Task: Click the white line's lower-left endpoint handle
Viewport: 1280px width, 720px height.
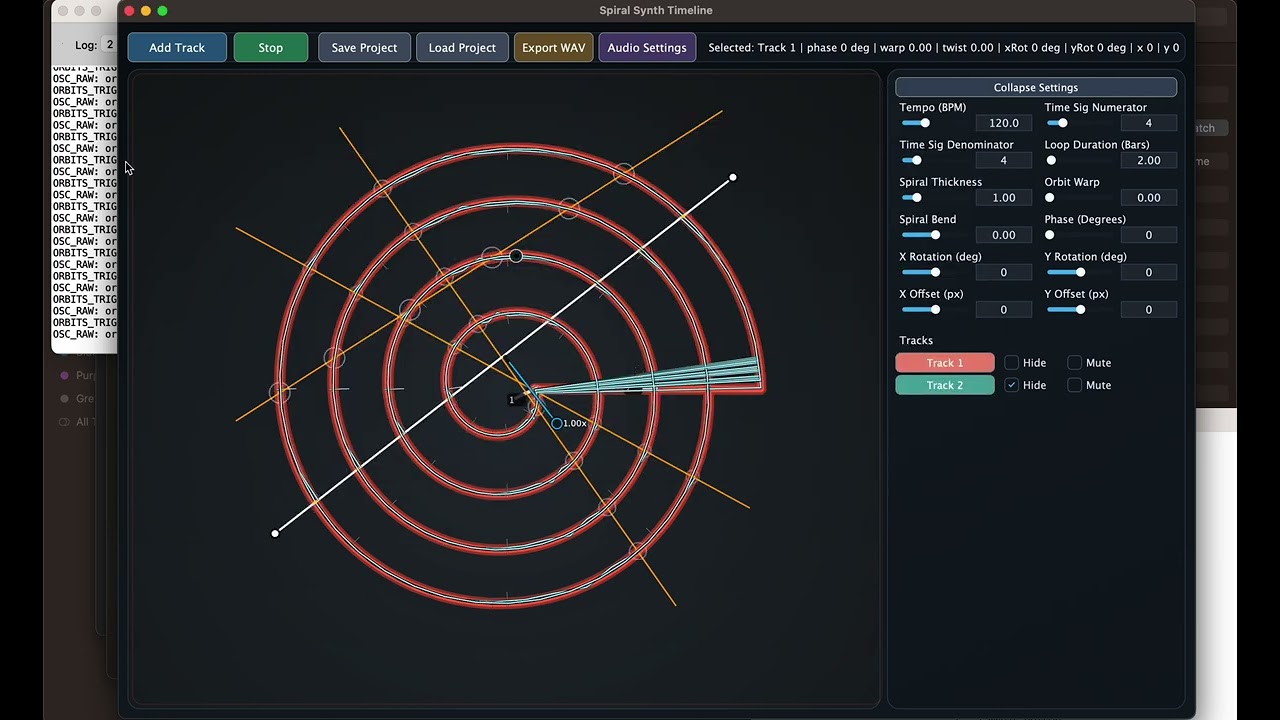Action: click(275, 533)
